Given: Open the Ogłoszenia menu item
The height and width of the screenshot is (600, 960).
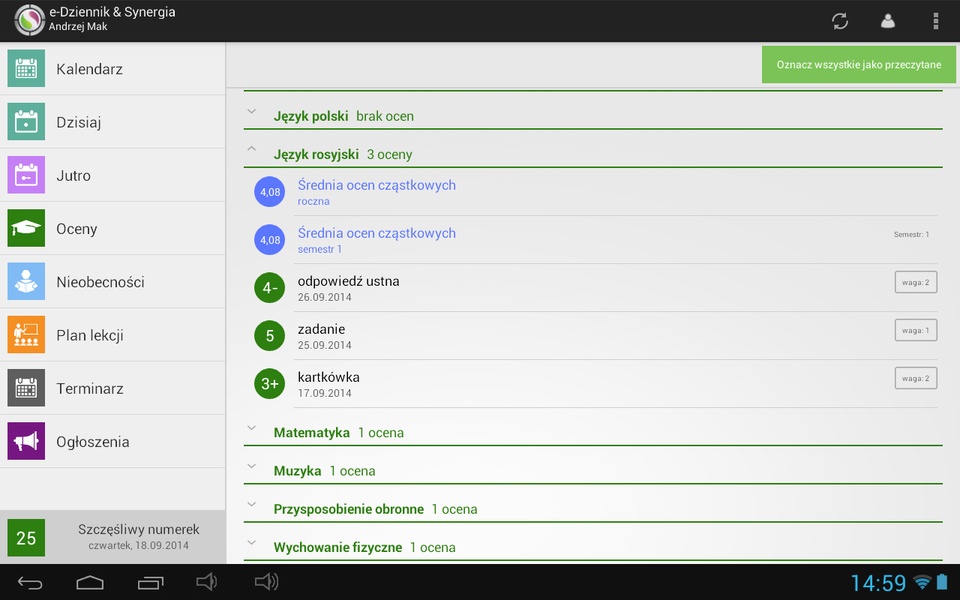Looking at the screenshot, I should (x=113, y=441).
